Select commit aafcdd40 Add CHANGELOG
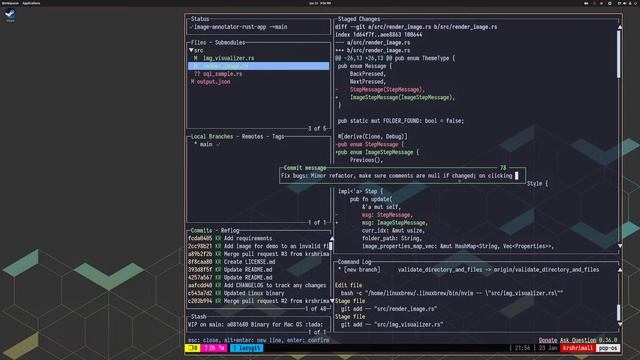This screenshot has width=640, height=360. pyautogui.click(x=258, y=285)
